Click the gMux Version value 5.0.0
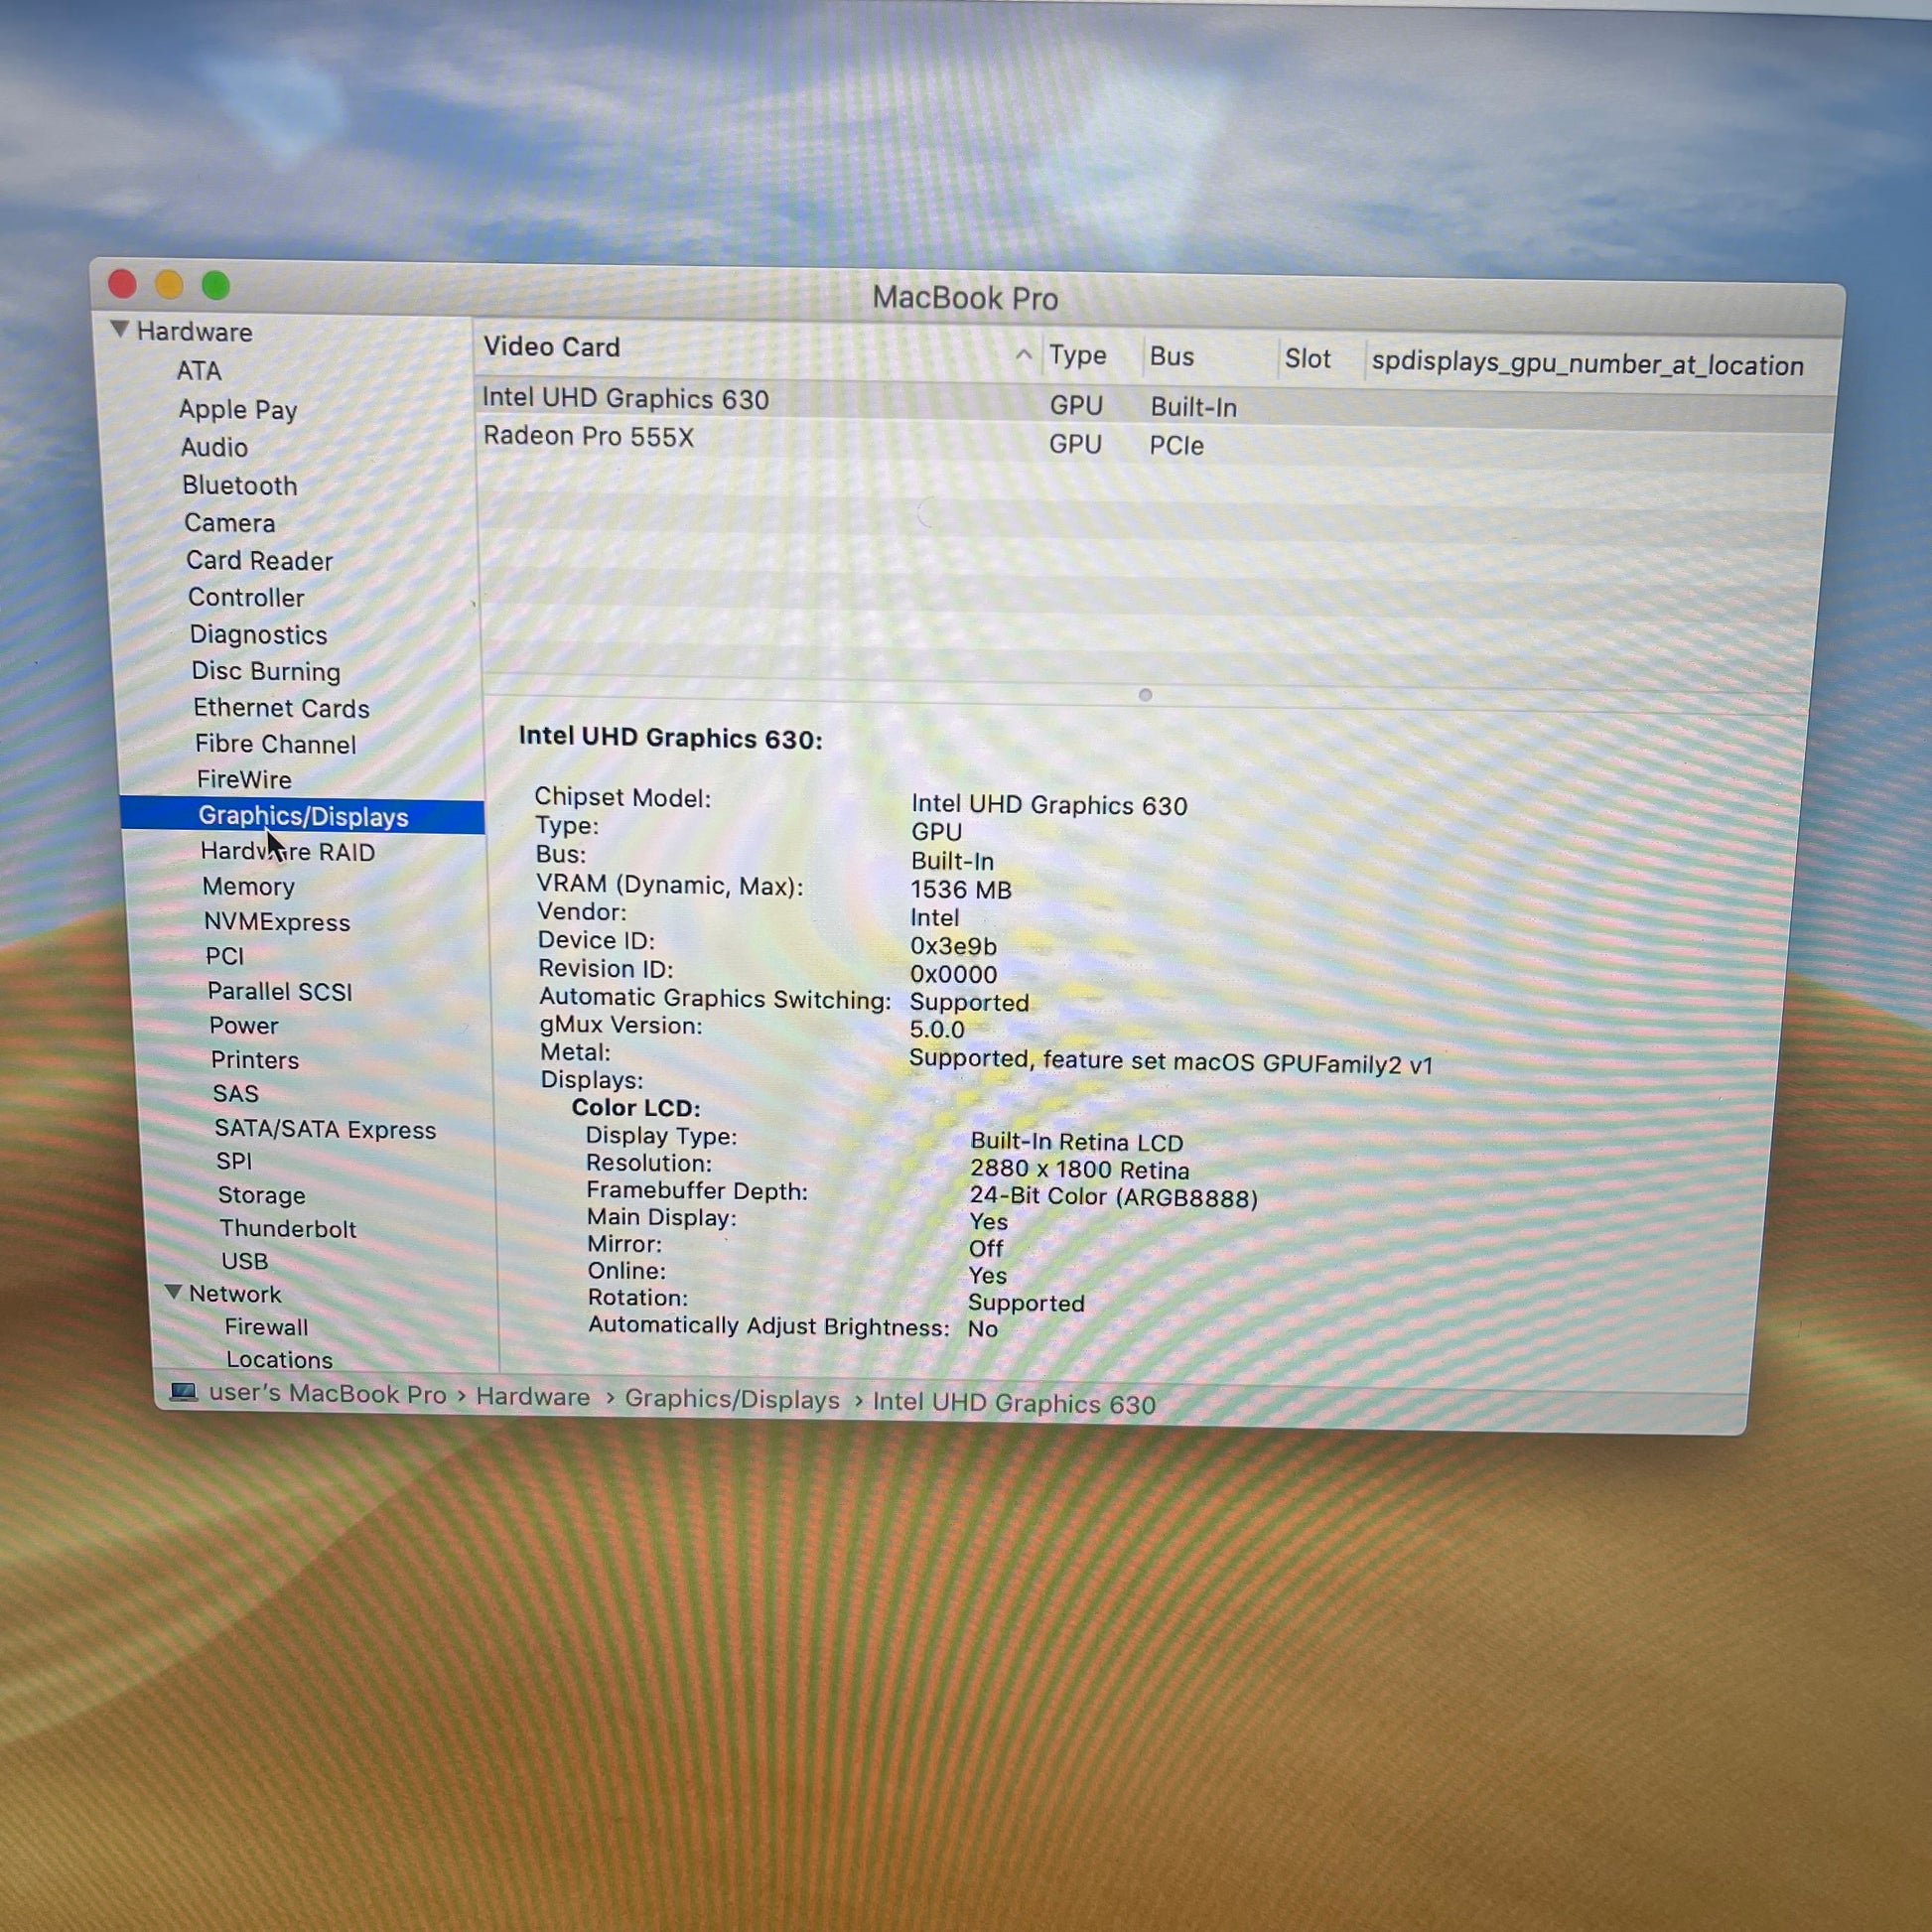1932x1932 pixels. click(936, 1029)
